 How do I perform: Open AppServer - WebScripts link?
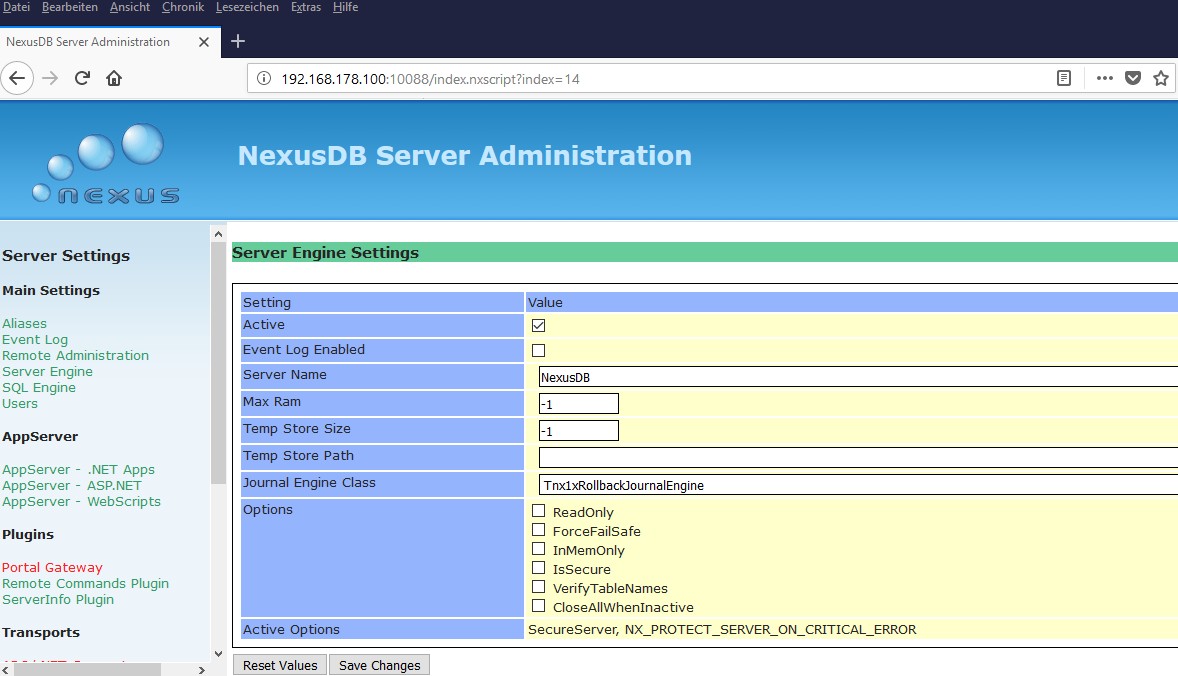(x=81, y=501)
